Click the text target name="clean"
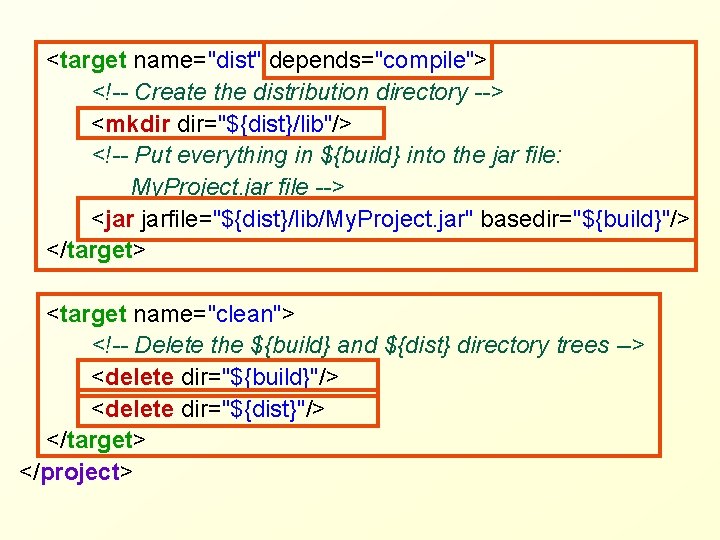Viewport: 720px width, 540px height. [x=170, y=314]
